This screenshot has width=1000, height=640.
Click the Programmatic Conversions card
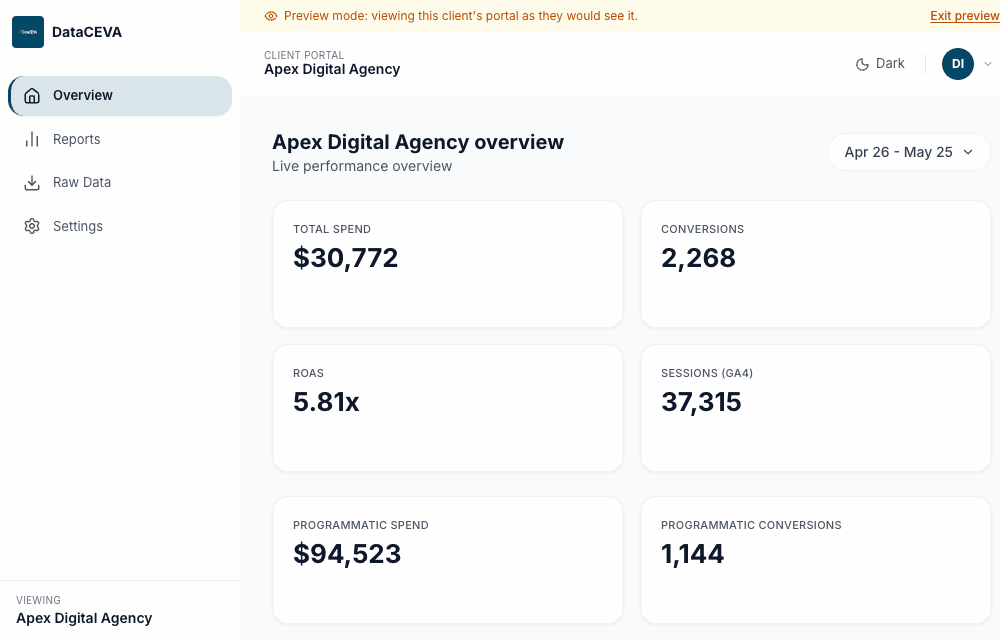point(816,560)
